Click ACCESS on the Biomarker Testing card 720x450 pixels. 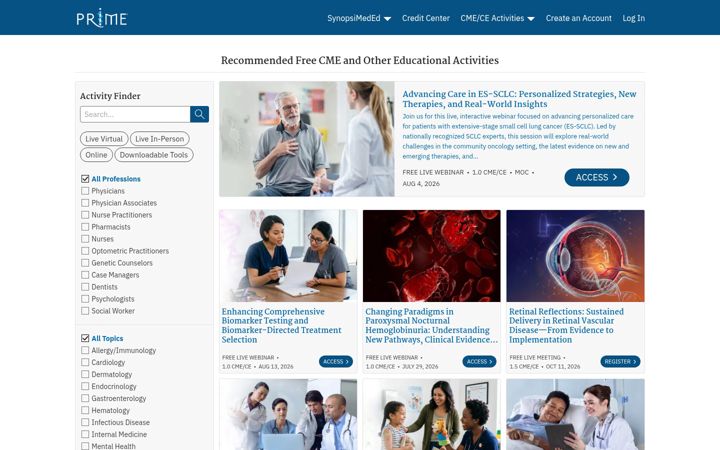[336, 361]
